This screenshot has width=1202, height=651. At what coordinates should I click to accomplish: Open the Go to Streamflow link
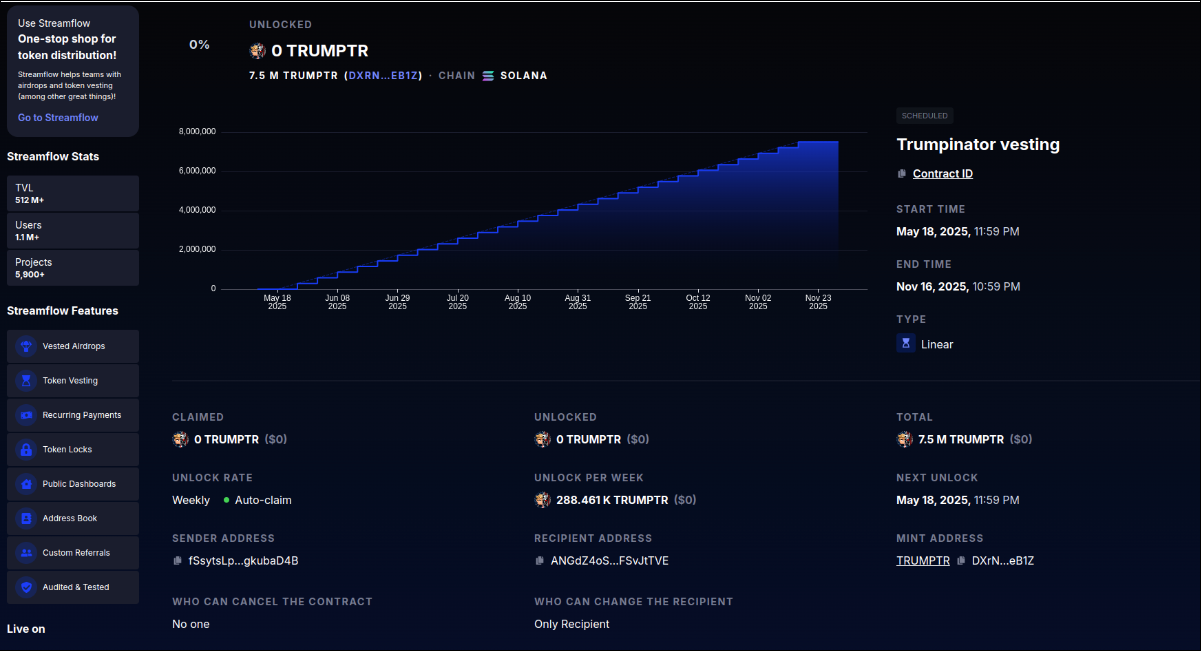point(58,118)
